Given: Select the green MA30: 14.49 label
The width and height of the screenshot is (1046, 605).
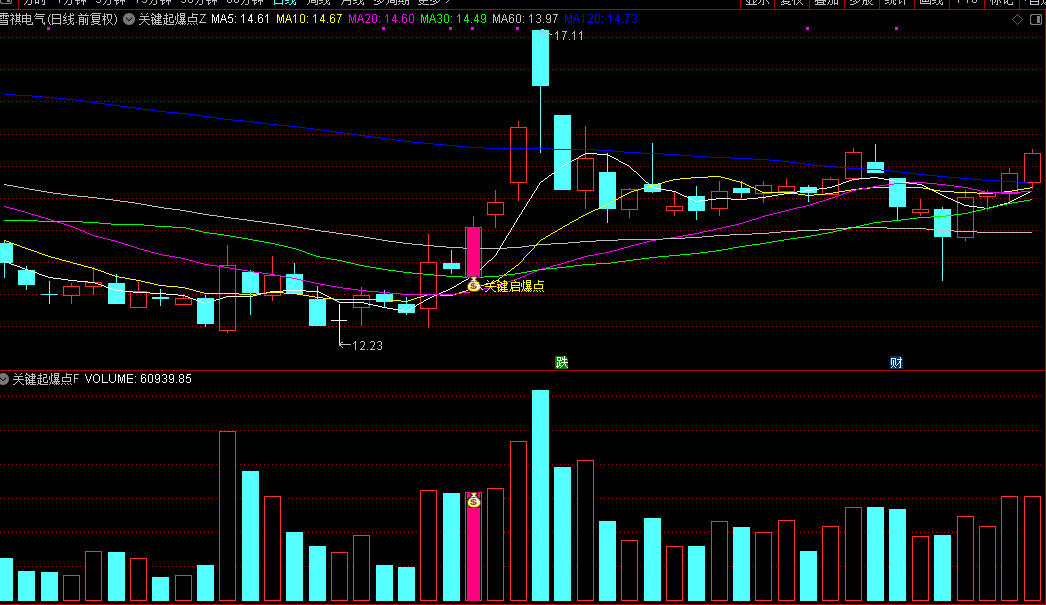Looking at the screenshot, I should 454,19.
